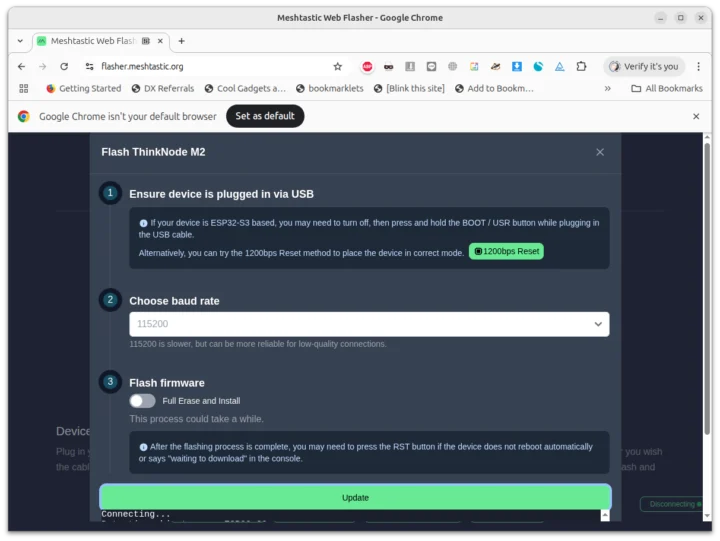Screen dimensions: 720x541
Task: Bookmark this page with the star icon
Action: click(338, 67)
